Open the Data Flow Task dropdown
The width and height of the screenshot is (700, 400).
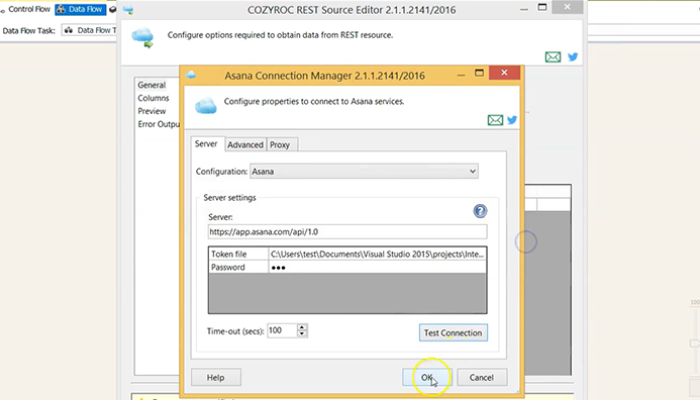89,30
